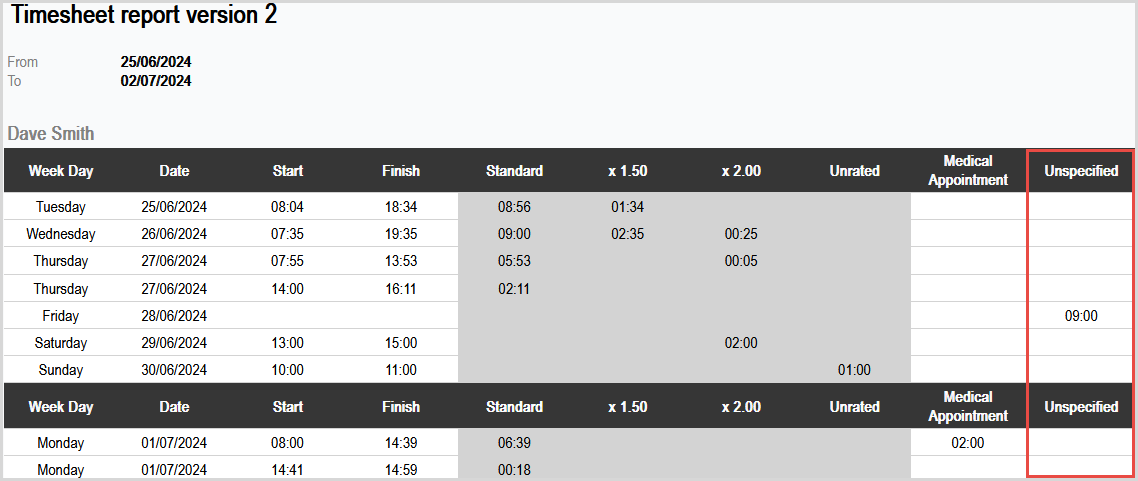1138x481 pixels.
Task: Click the Unspecified header in the top header row
Action: point(1081,171)
